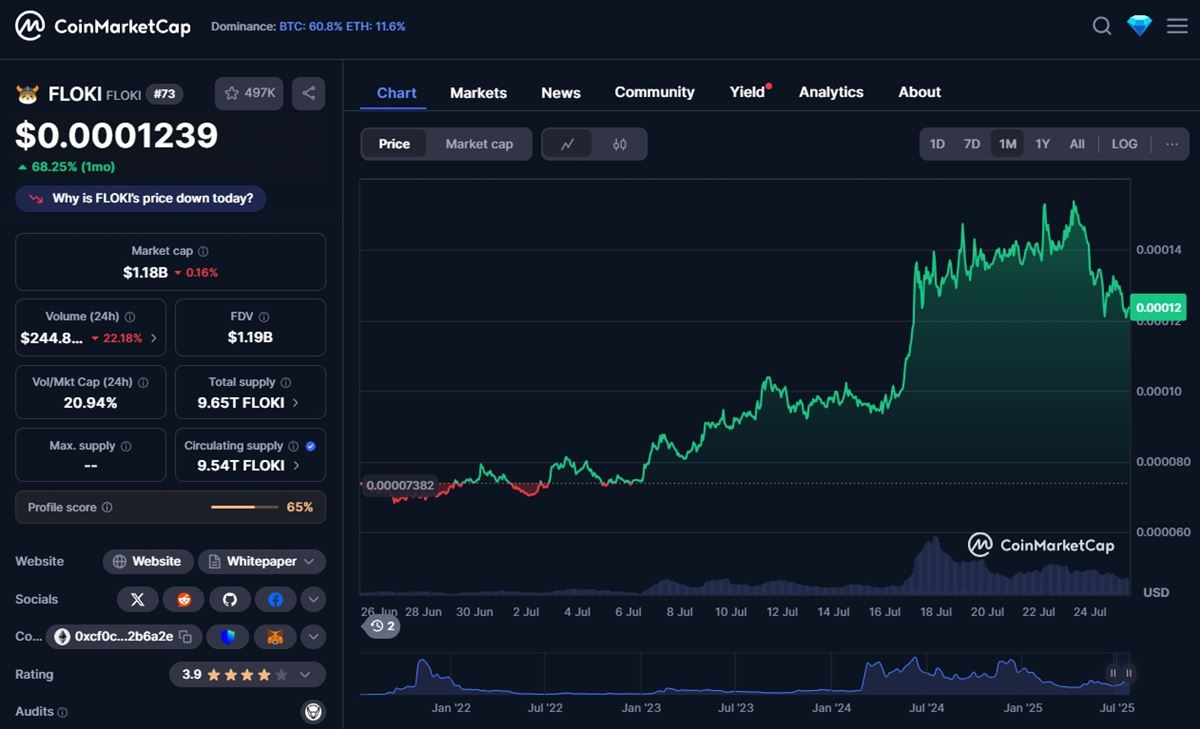Click the circulating supply verified badge
Viewport: 1200px width, 729px height.
tap(310, 446)
